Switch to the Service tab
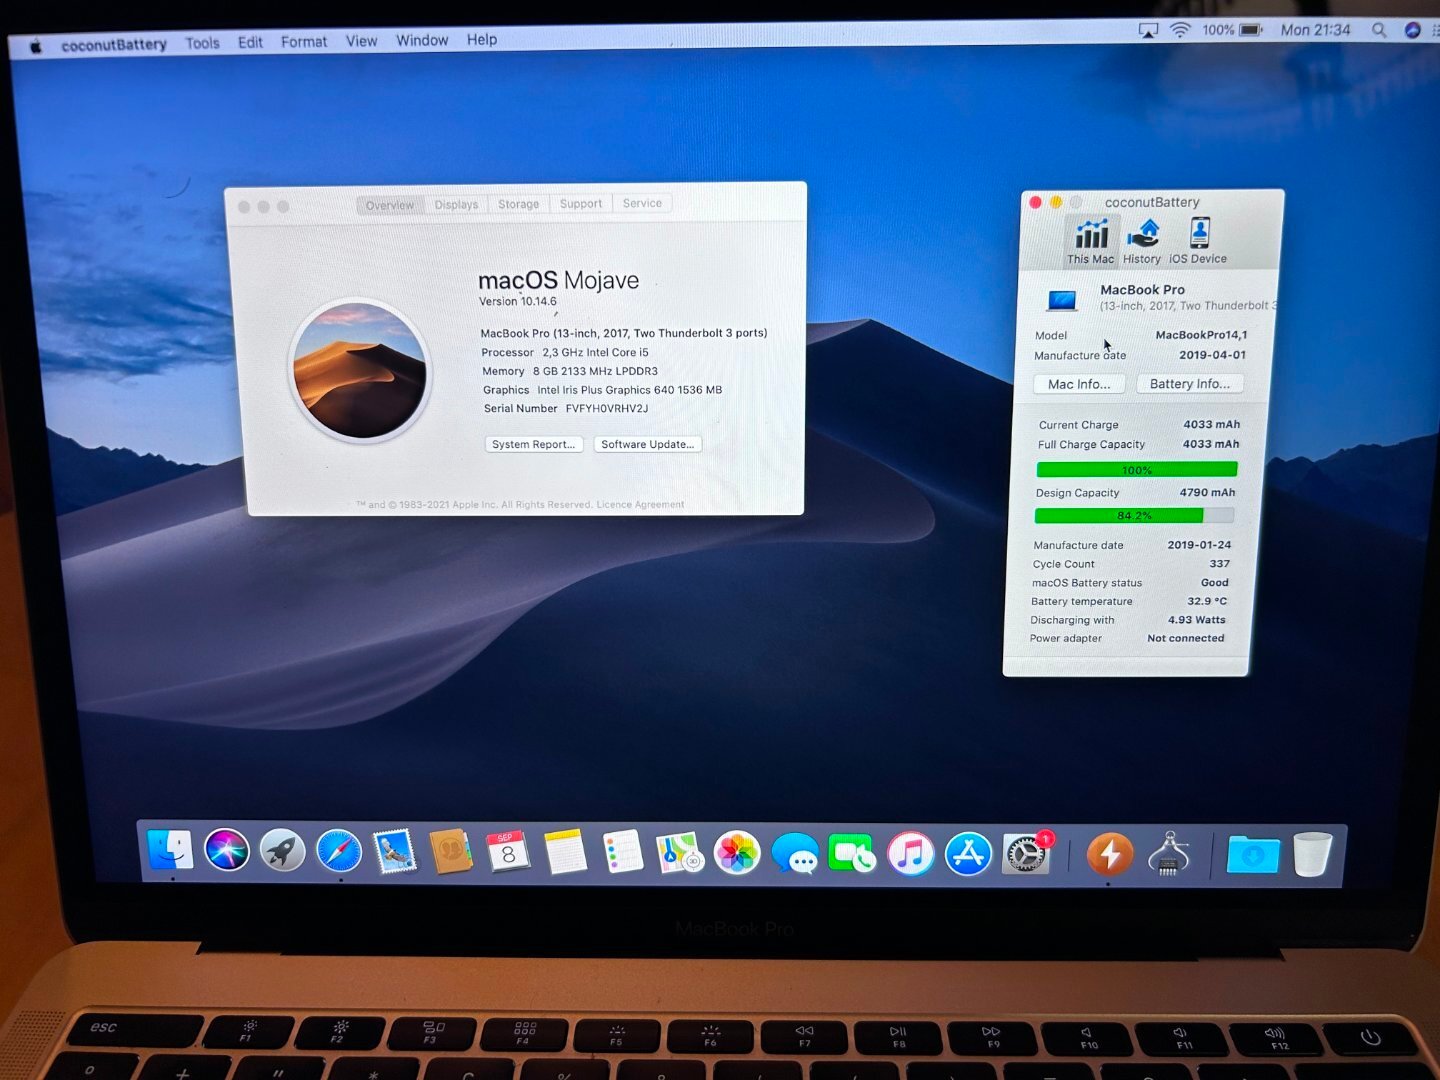 click(642, 203)
